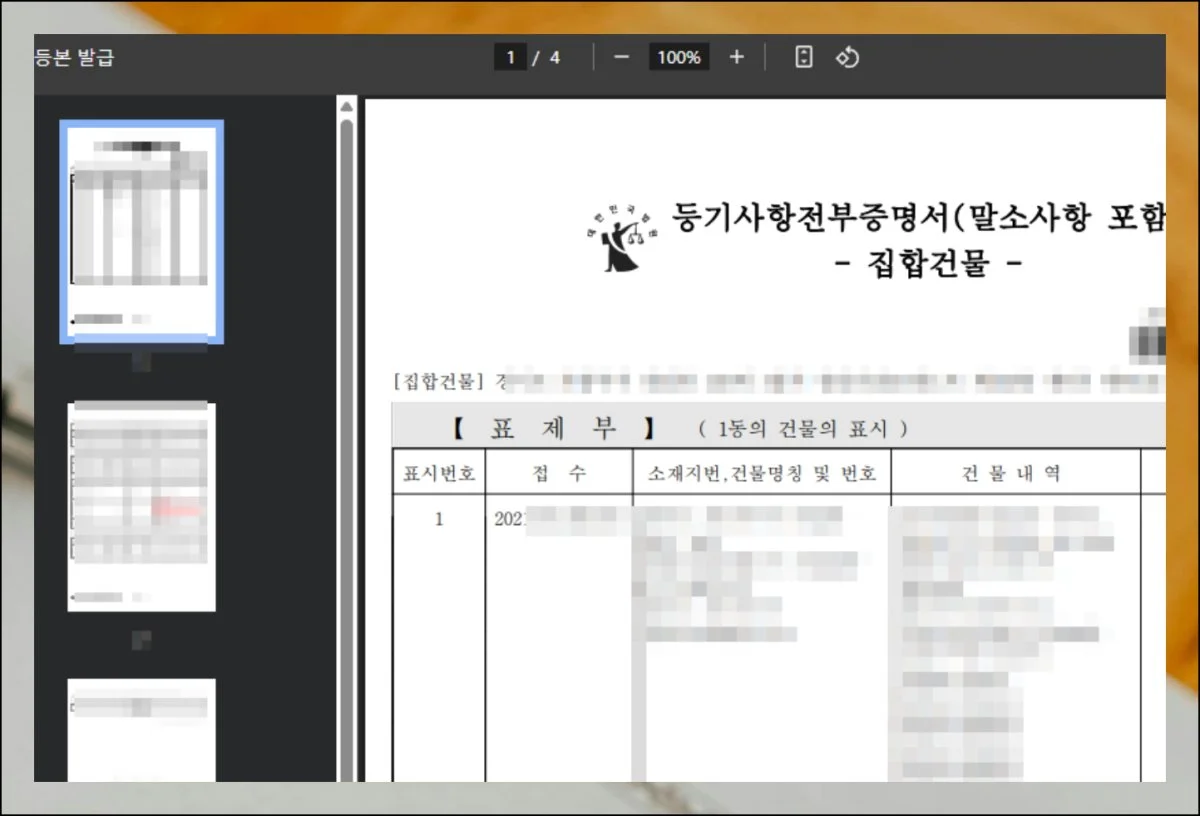This screenshot has width=1200, height=816.
Task: Edit the current page number field
Action: tap(510, 58)
